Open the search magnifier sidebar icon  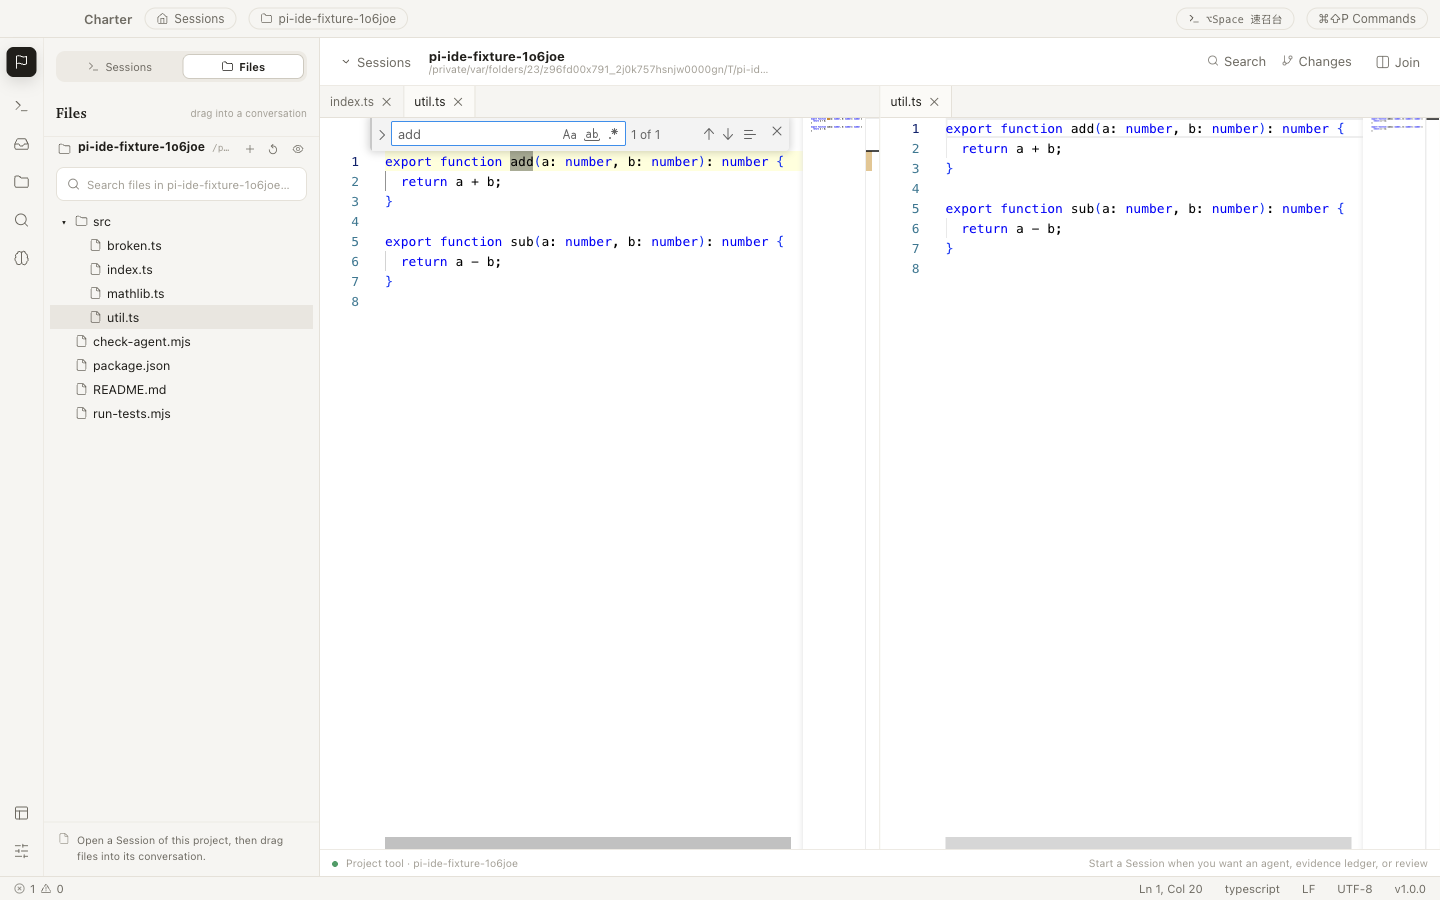[21, 220]
